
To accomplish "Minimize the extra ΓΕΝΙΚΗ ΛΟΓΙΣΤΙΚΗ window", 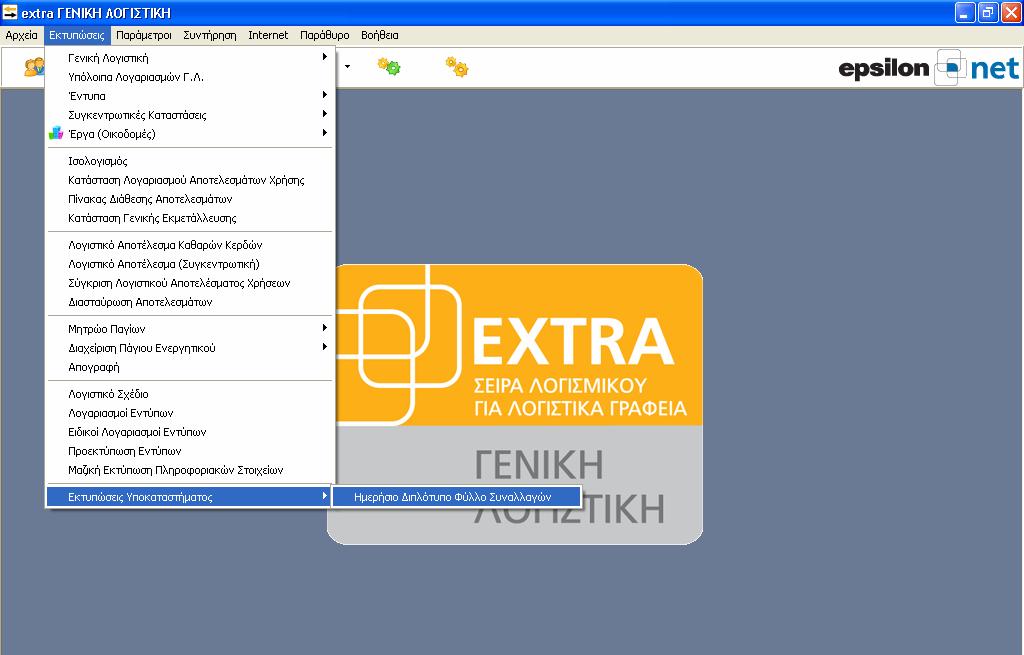I will tap(965, 12).
